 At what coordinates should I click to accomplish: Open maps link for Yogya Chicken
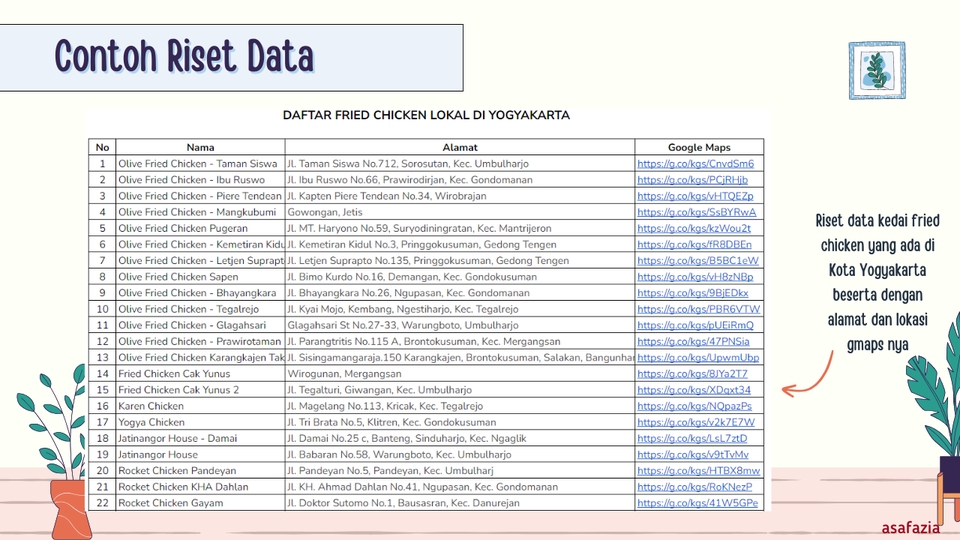696,422
